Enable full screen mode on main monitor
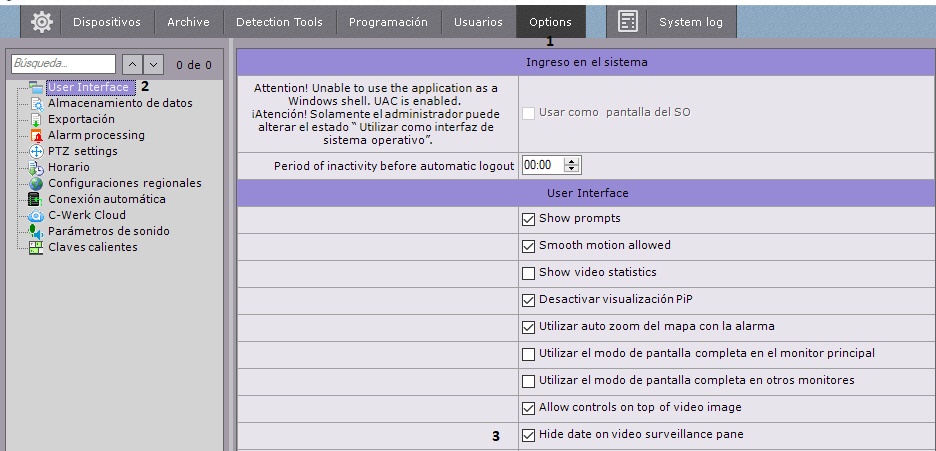Image resolution: width=936 pixels, height=451 pixels. coord(528,353)
